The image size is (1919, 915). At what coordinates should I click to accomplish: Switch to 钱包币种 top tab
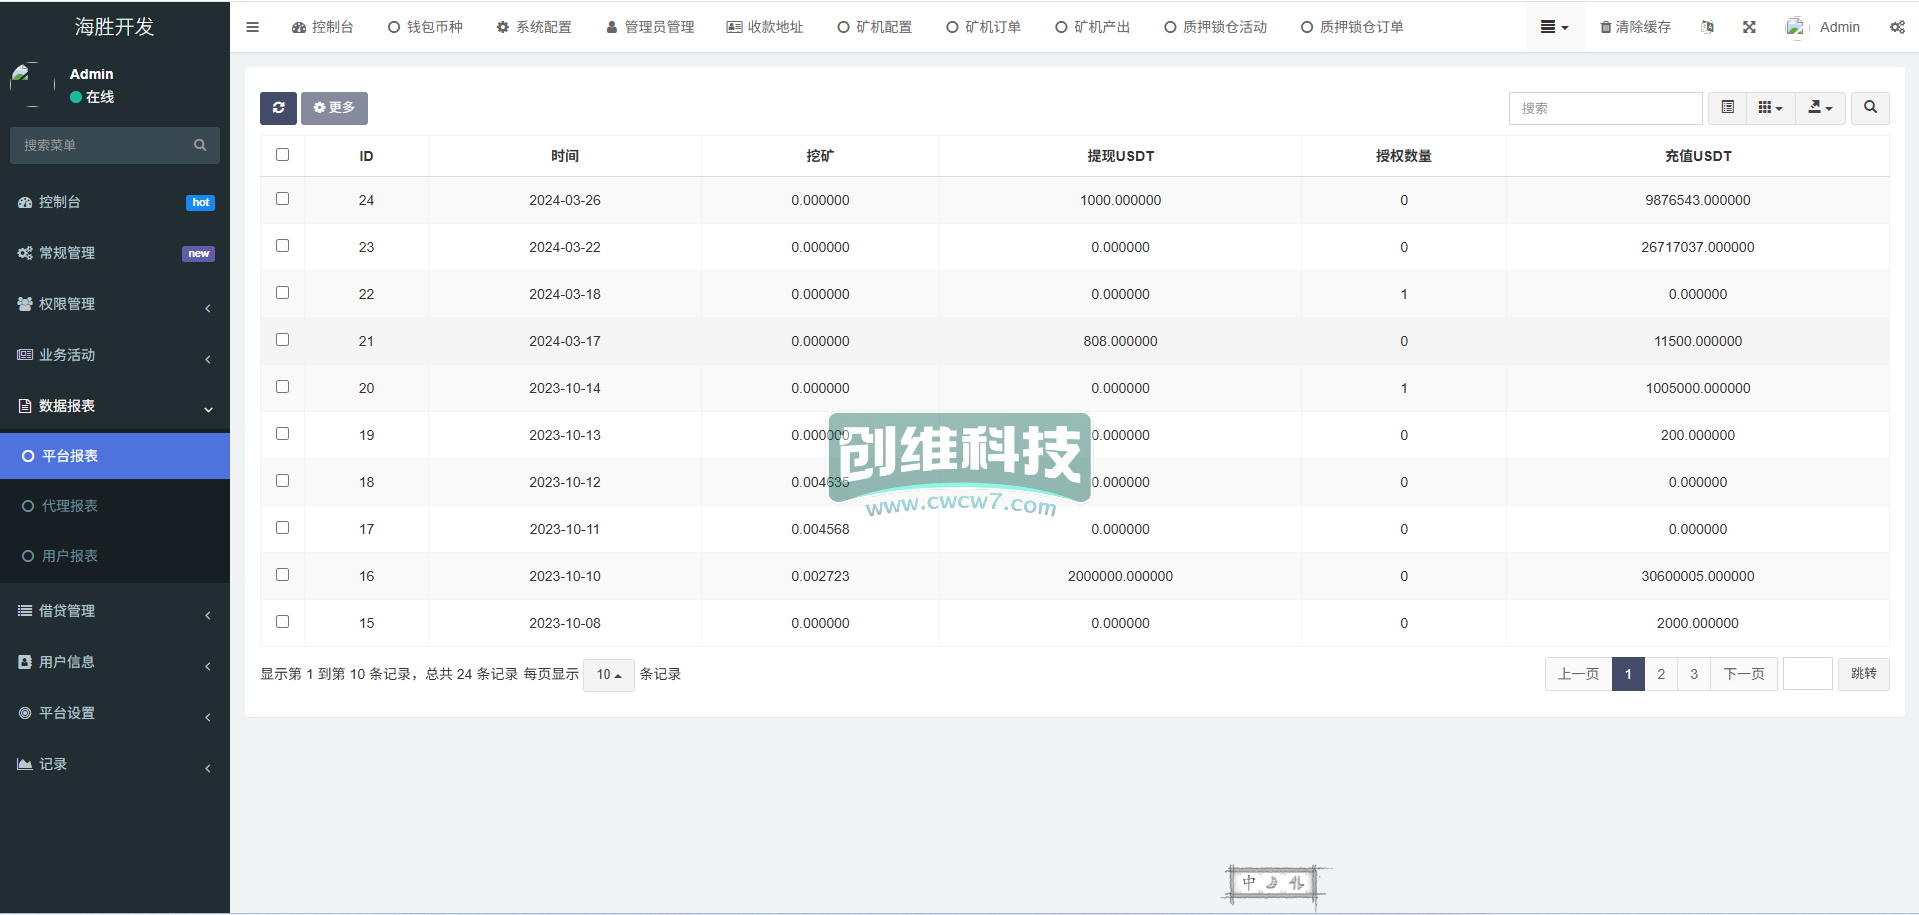pos(425,27)
